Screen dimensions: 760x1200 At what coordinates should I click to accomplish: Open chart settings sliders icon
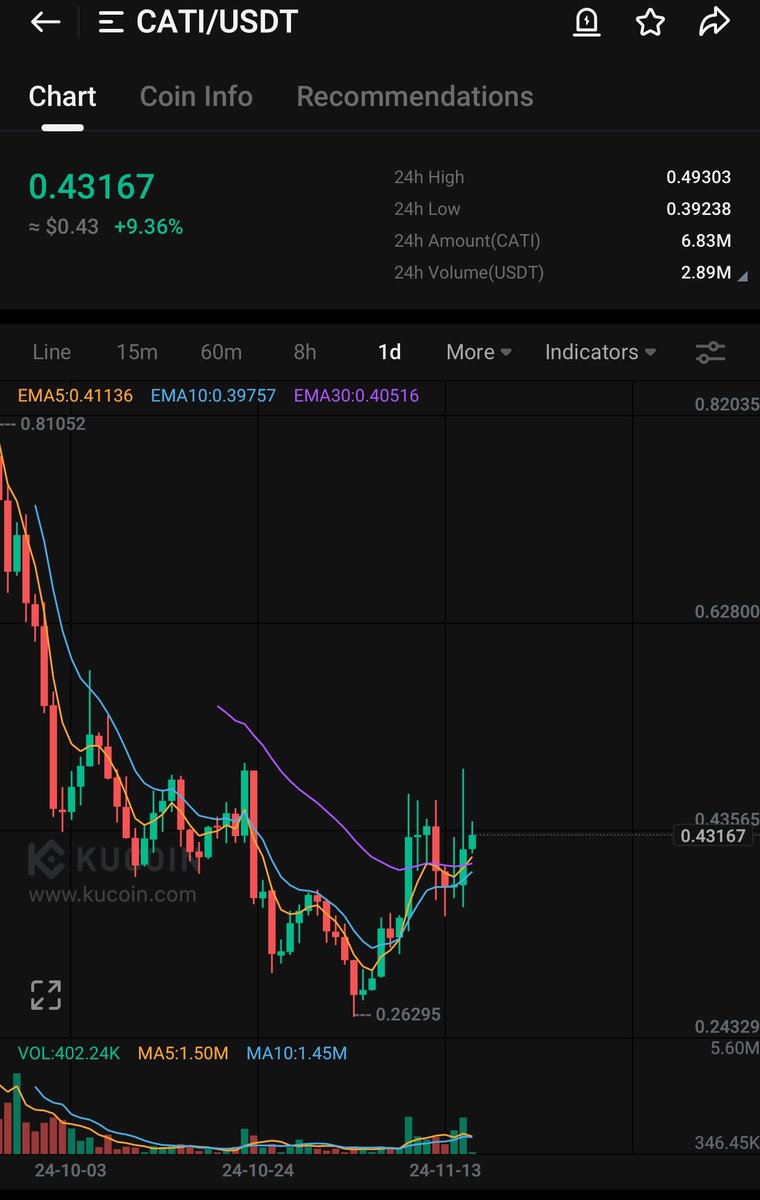point(711,352)
